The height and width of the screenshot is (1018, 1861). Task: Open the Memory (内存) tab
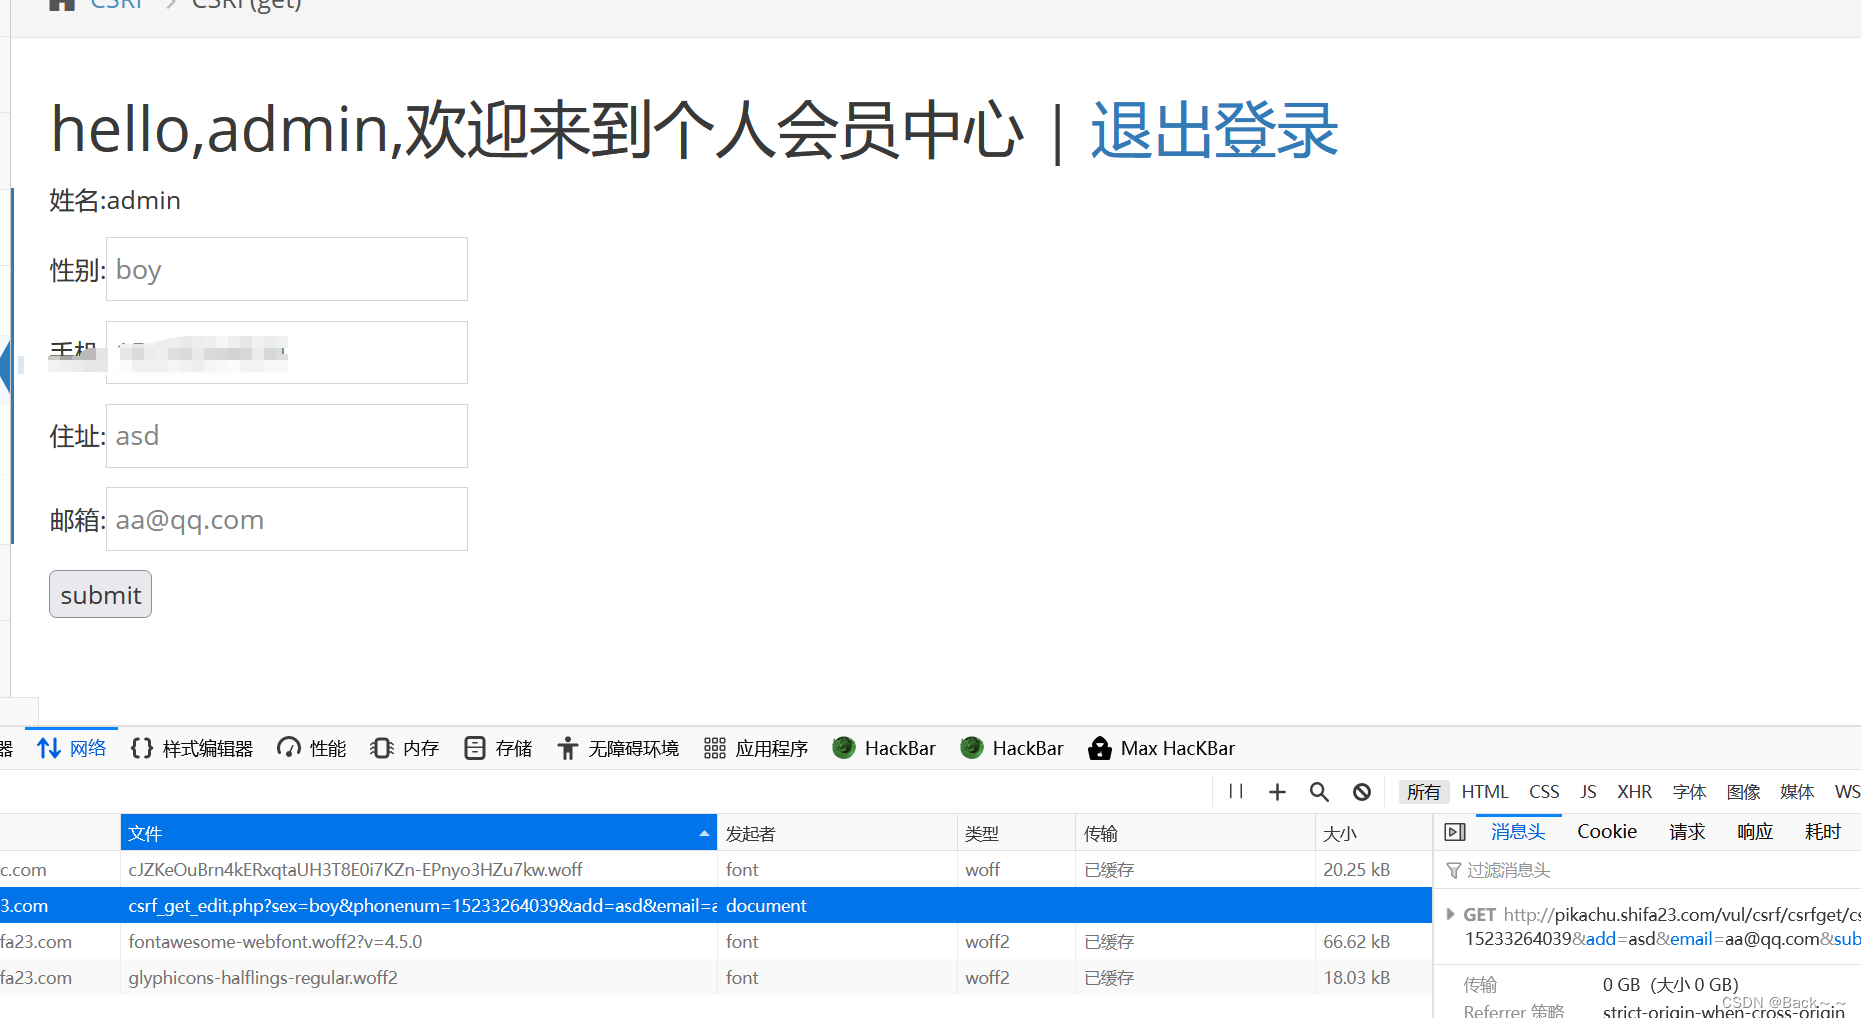coord(405,748)
